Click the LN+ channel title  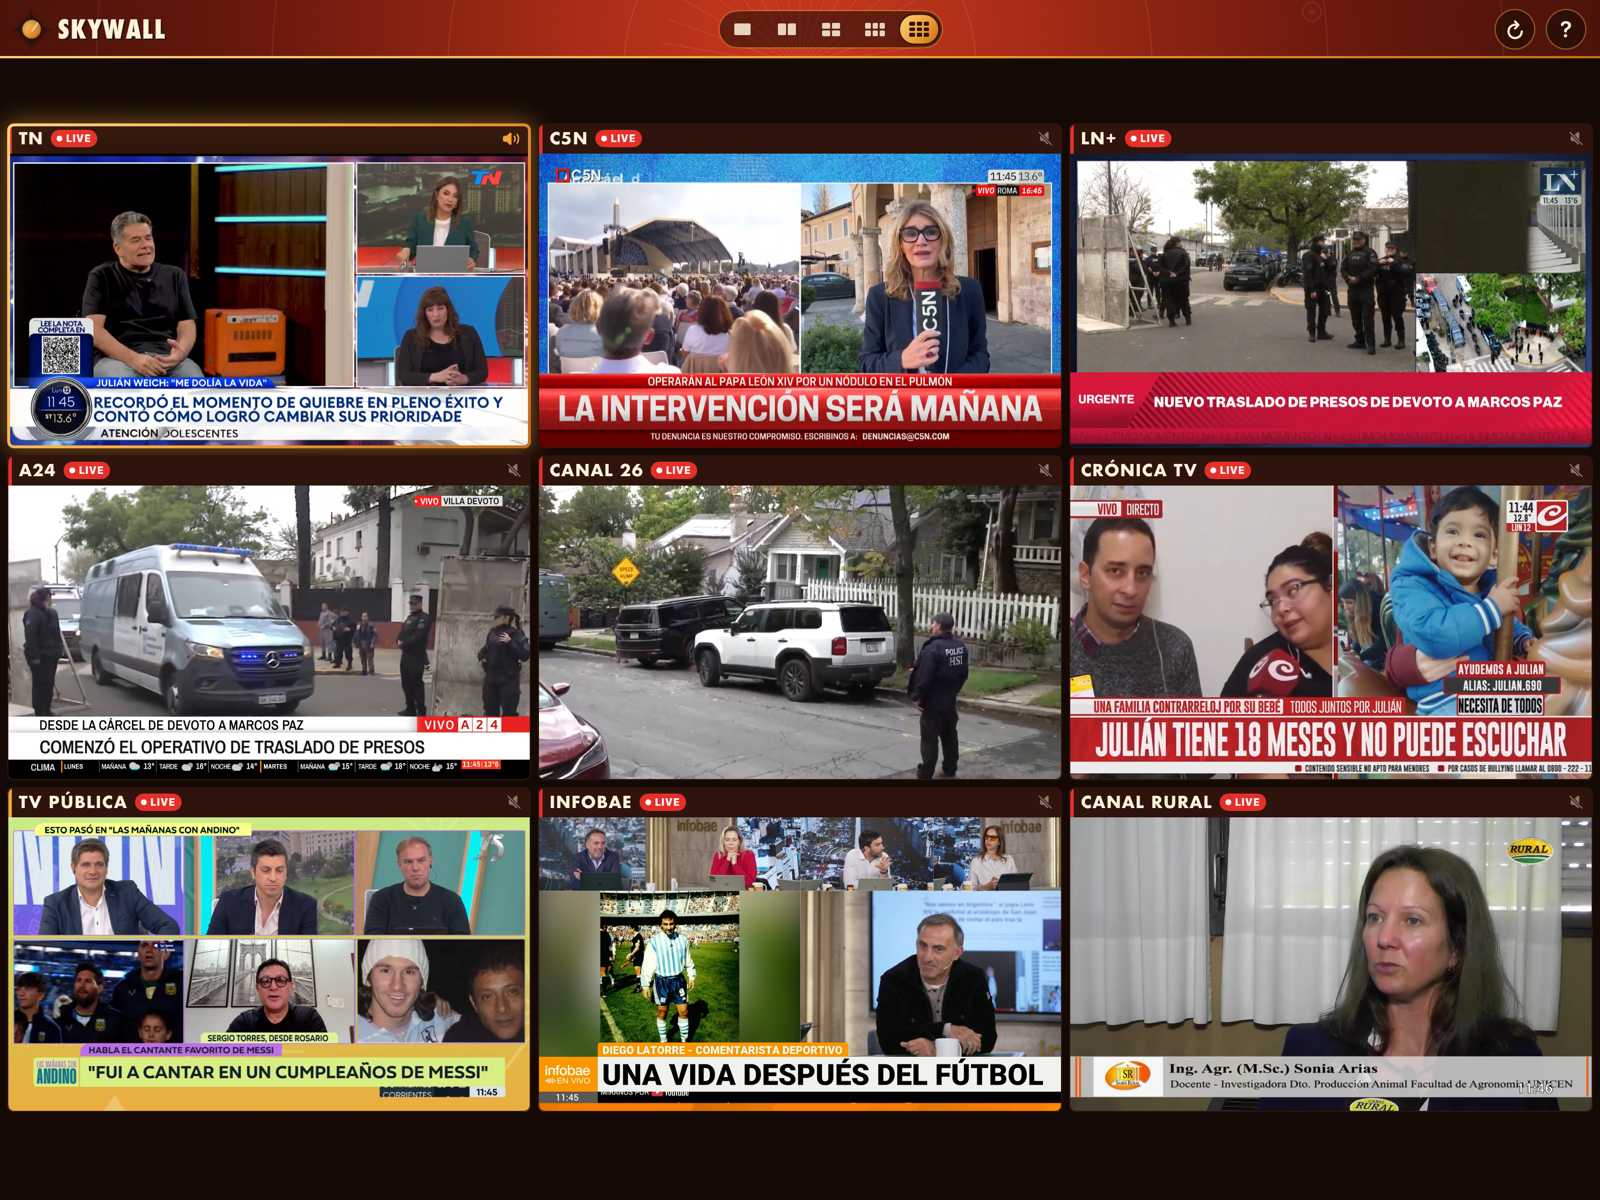[x=1098, y=139]
